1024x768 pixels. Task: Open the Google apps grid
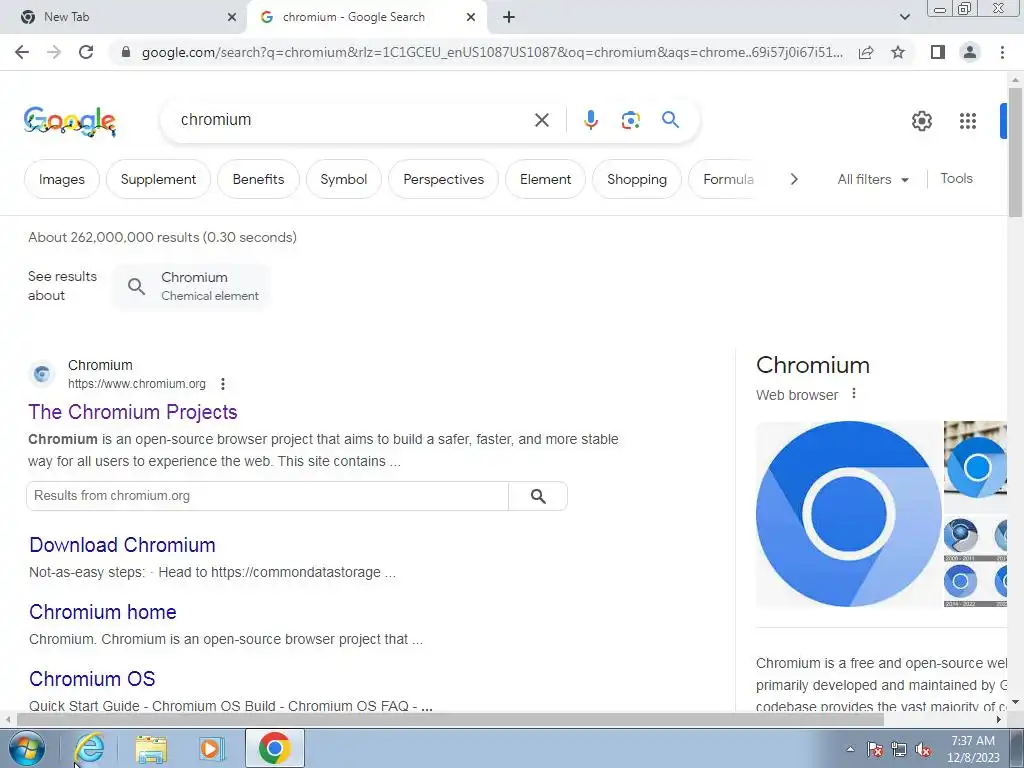[x=968, y=121]
